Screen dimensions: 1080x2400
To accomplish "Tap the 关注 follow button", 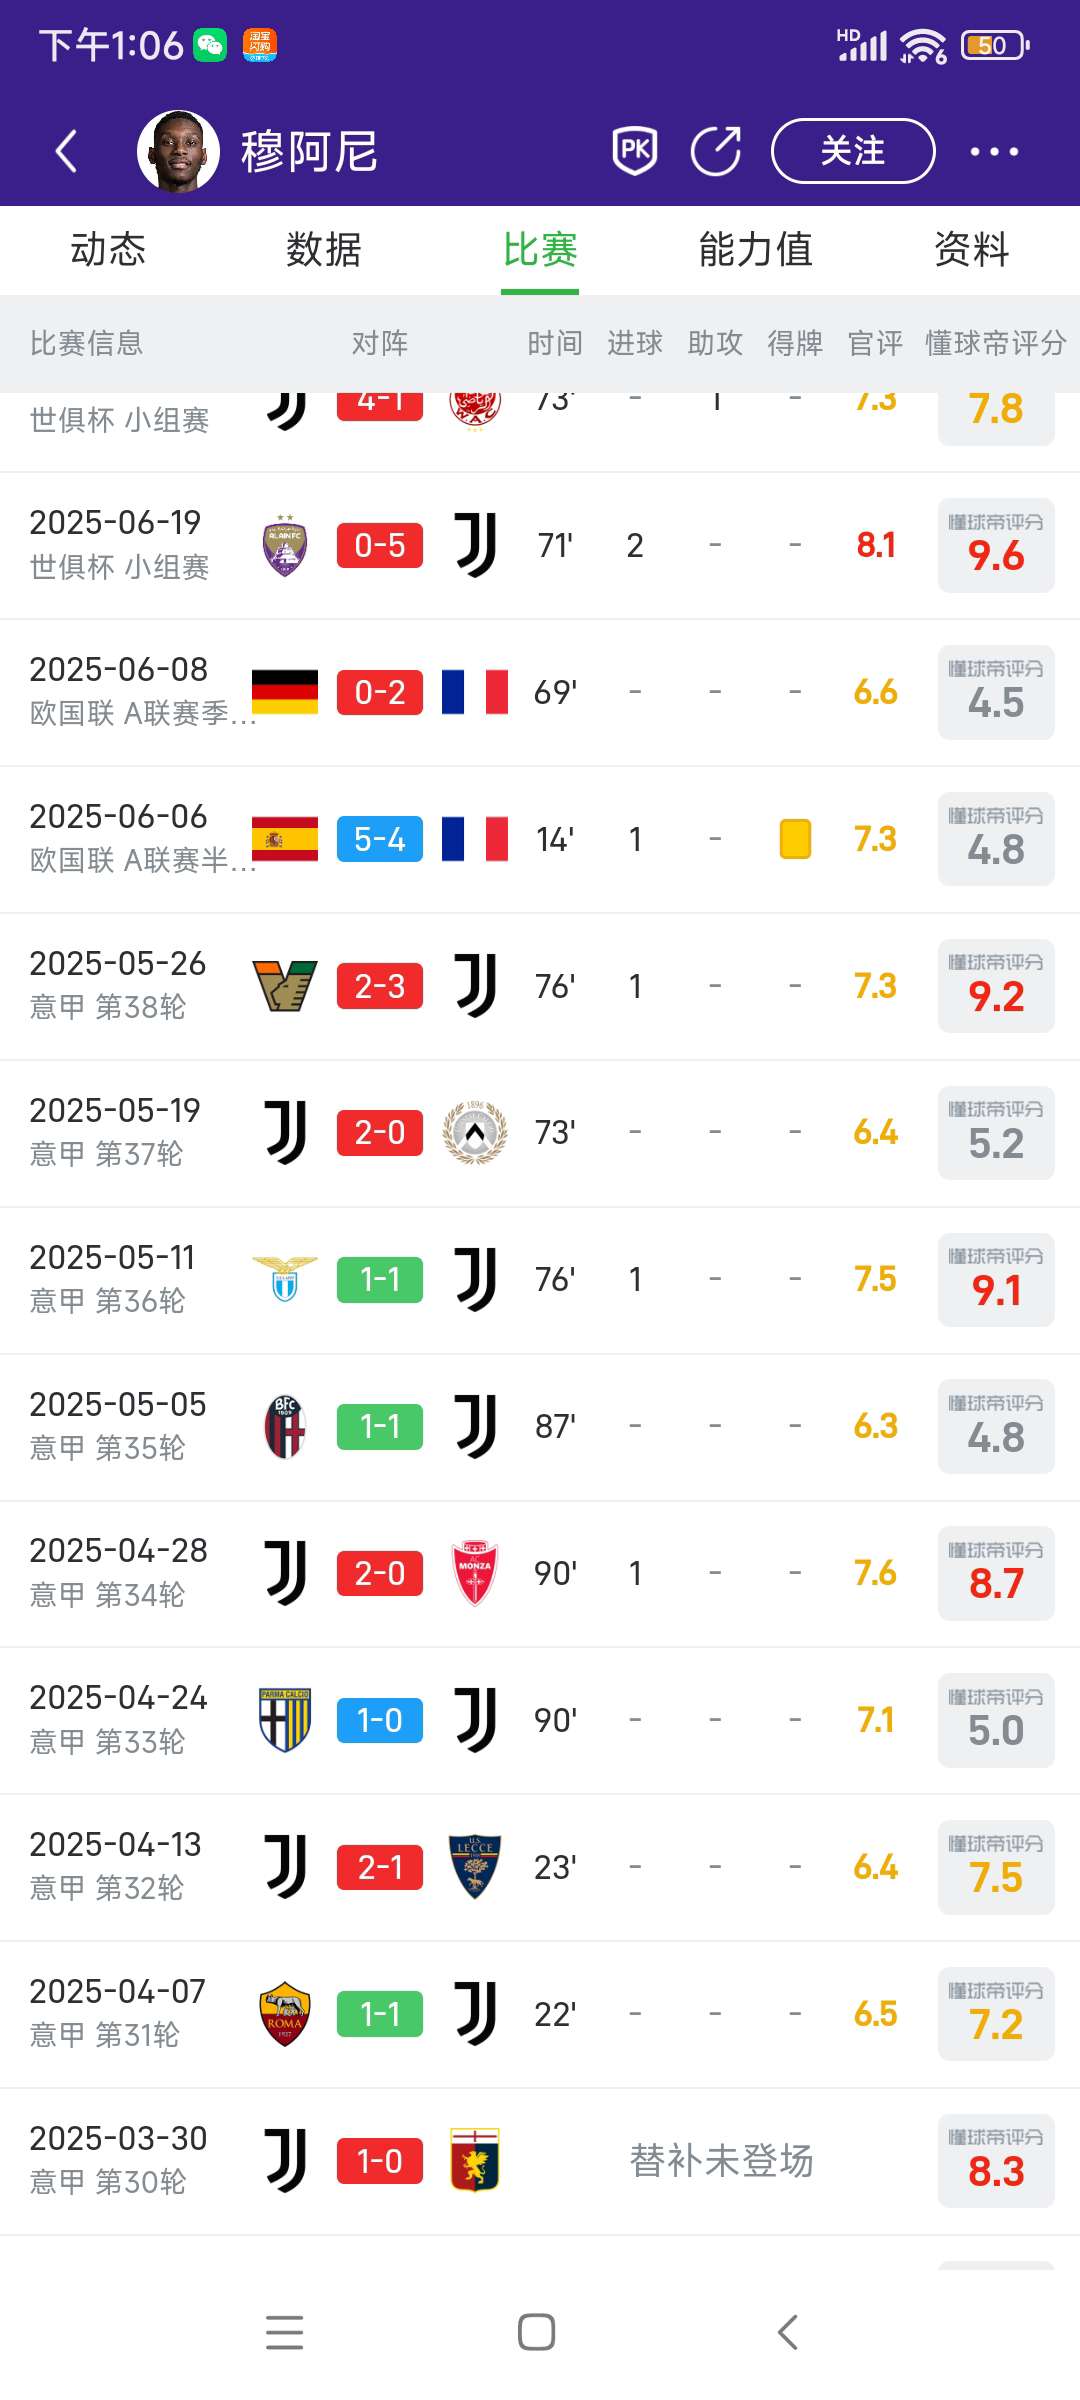I will (x=853, y=151).
